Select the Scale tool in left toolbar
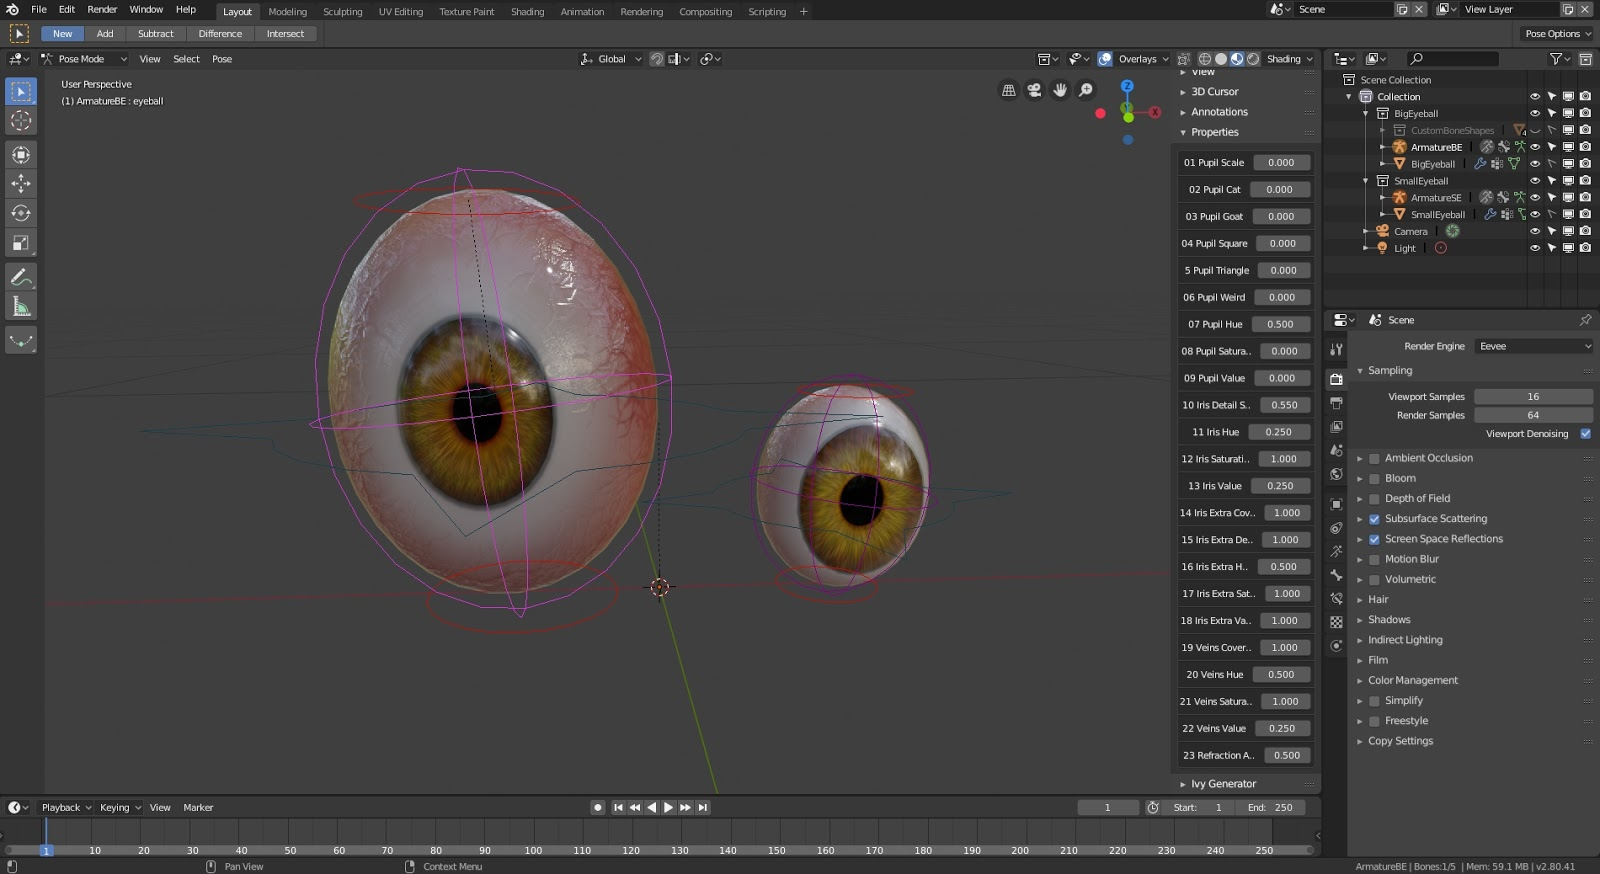This screenshot has height=874, width=1600. 20,243
